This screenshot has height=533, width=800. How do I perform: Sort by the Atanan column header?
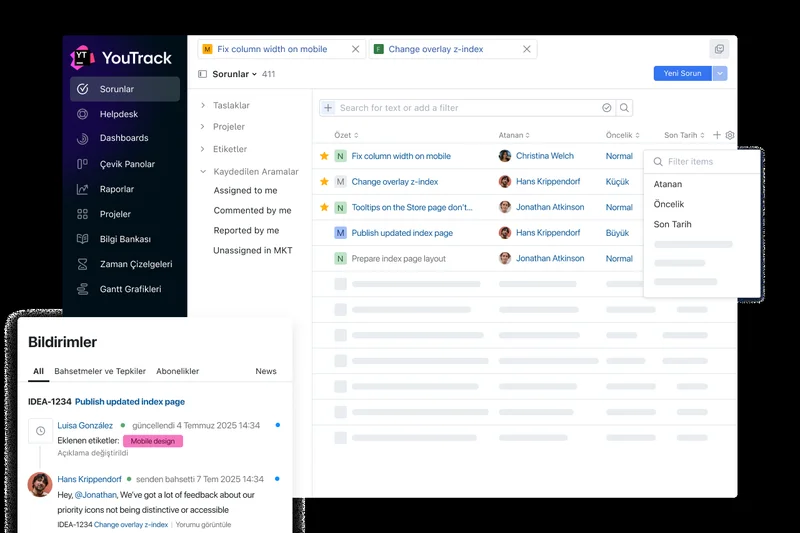(x=514, y=135)
